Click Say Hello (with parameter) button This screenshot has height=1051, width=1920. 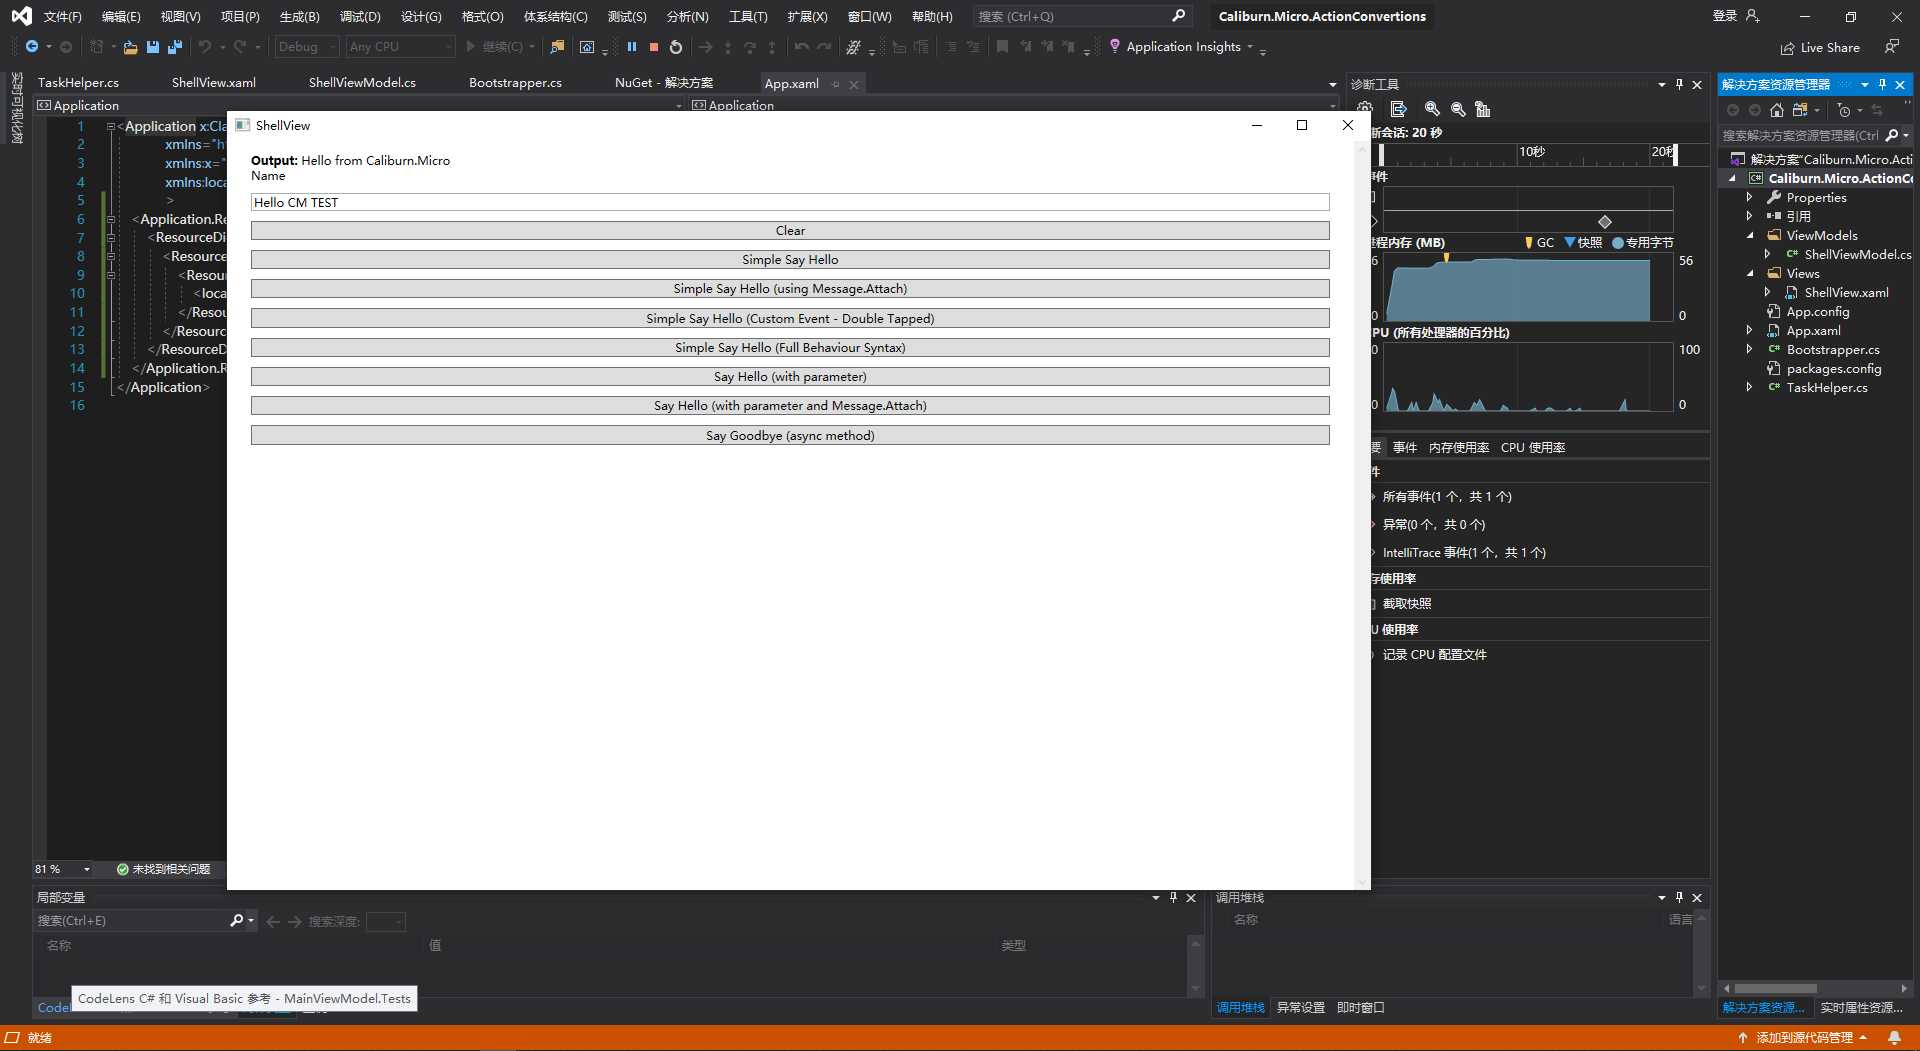790,377
